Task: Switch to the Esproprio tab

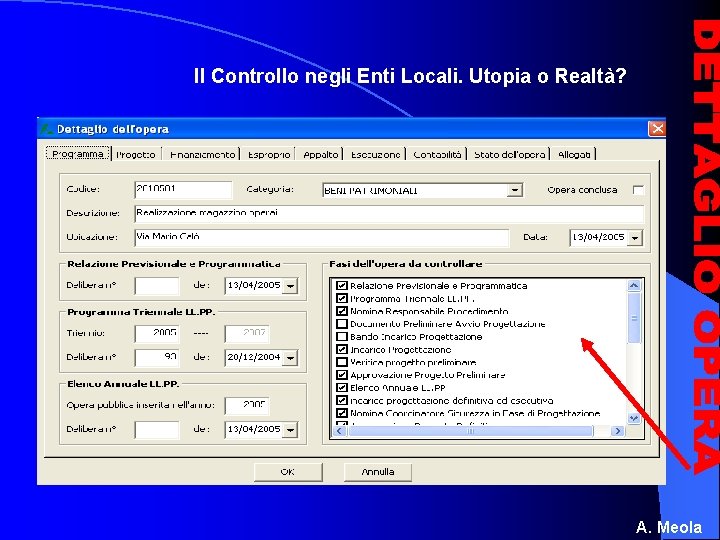Action: click(x=269, y=155)
